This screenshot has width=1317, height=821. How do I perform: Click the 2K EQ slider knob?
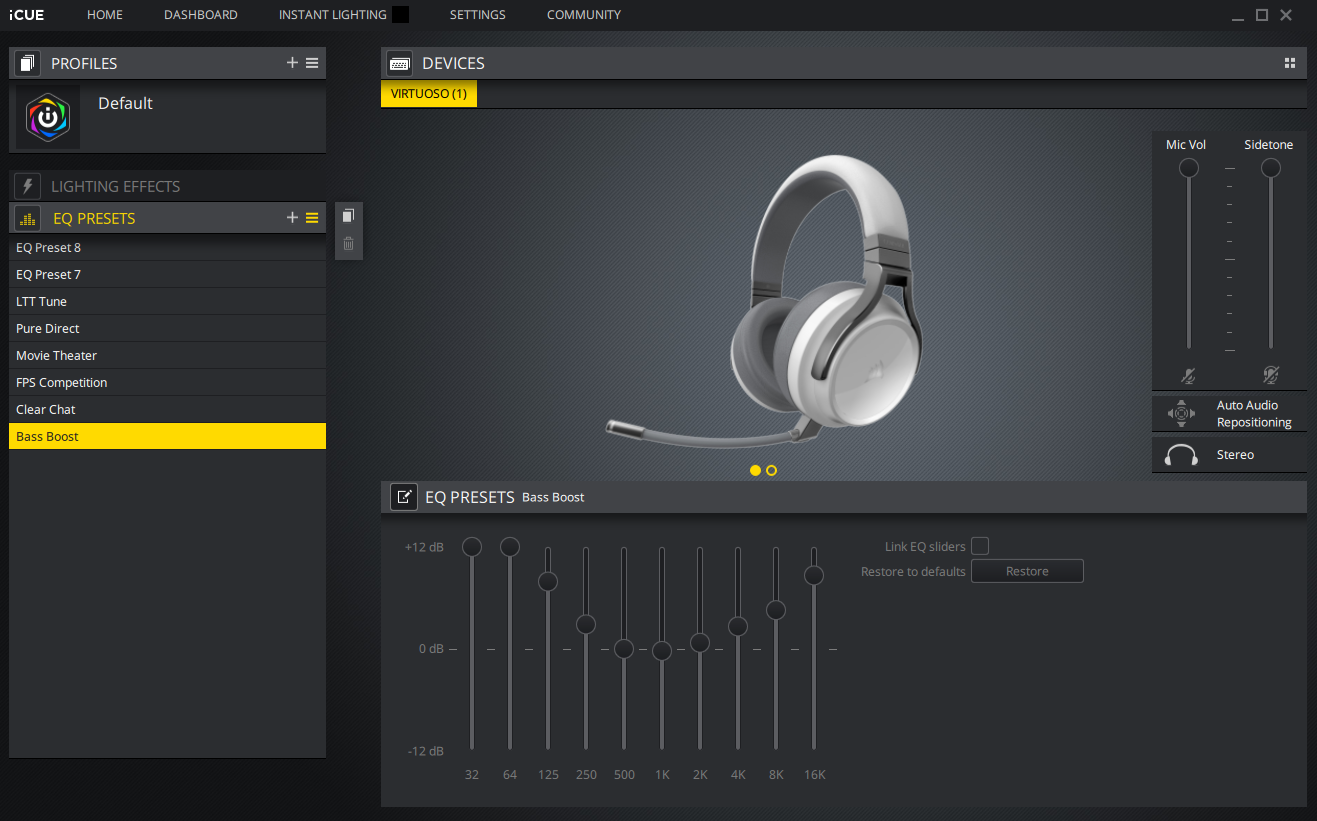700,643
